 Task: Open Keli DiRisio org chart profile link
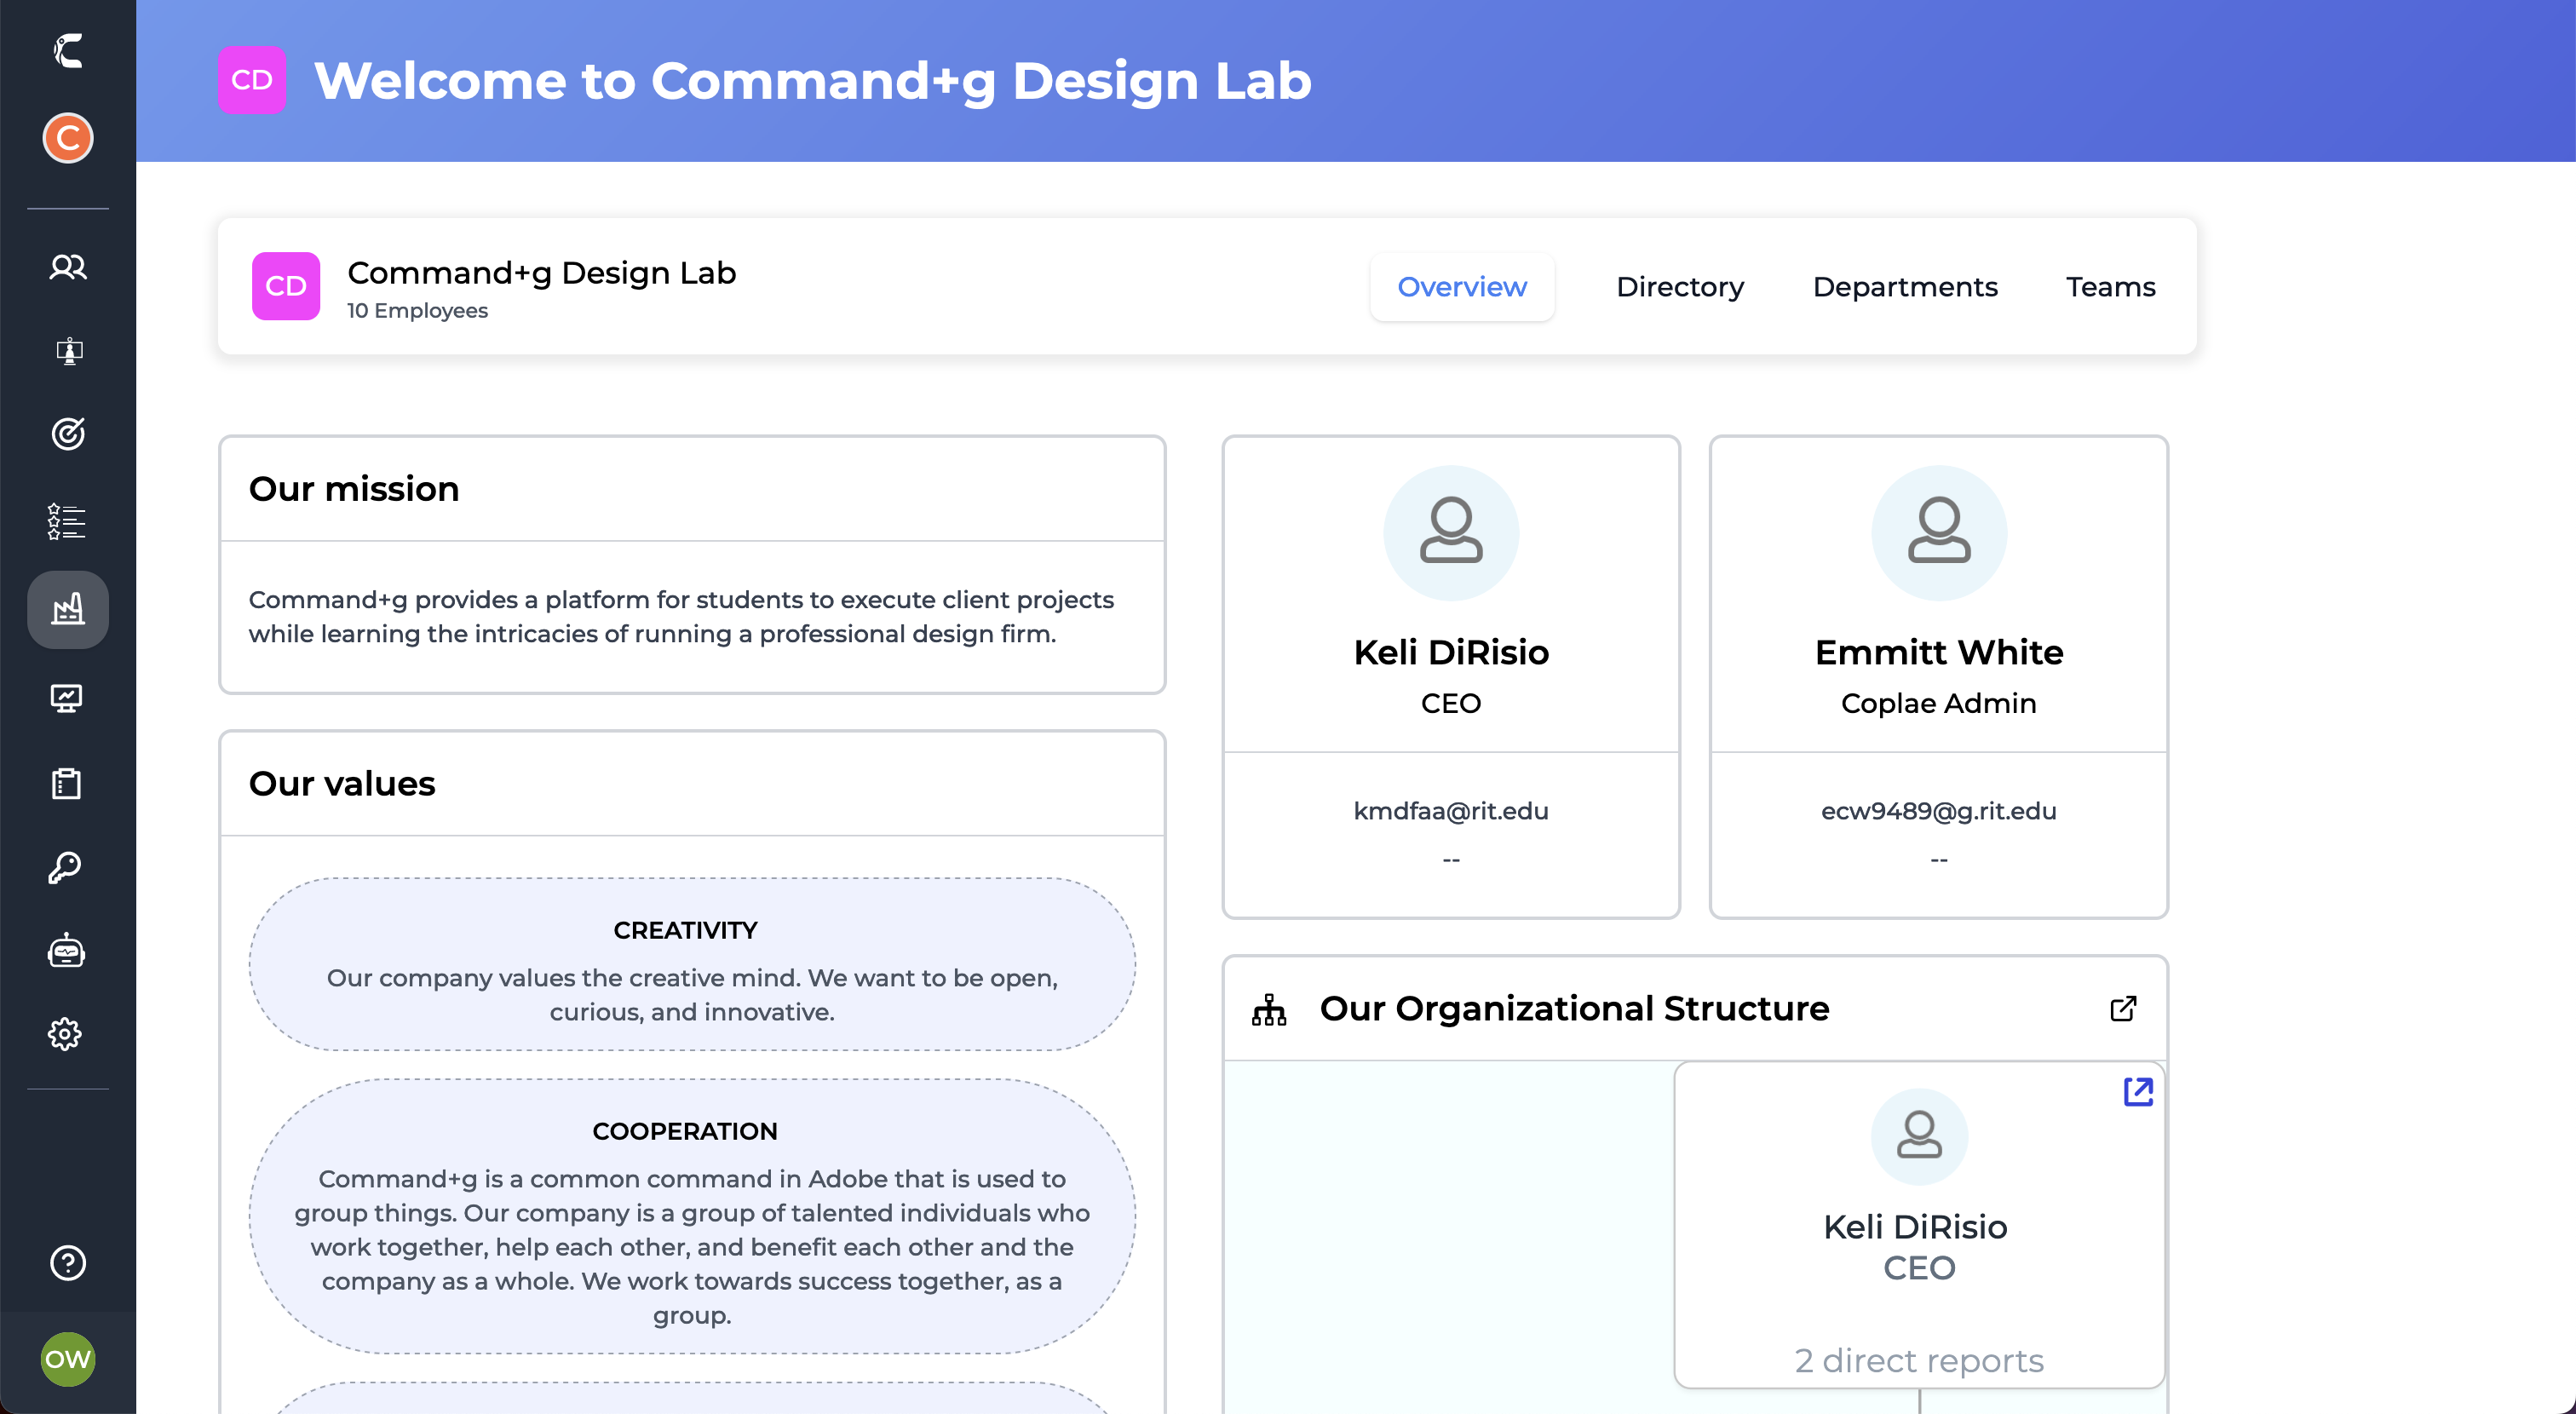pos(2138,1091)
